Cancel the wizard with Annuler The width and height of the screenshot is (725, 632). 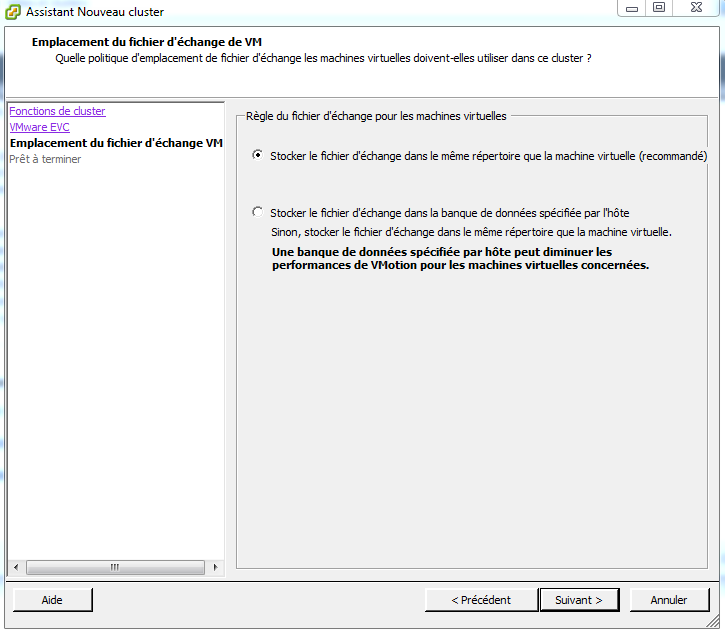669,600
